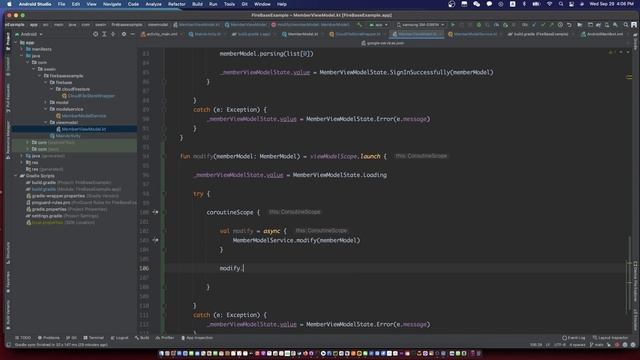This screenshot has width=640, height=360.
Task: Open the Pull Requests side panel
Action: tap(8, 98)
